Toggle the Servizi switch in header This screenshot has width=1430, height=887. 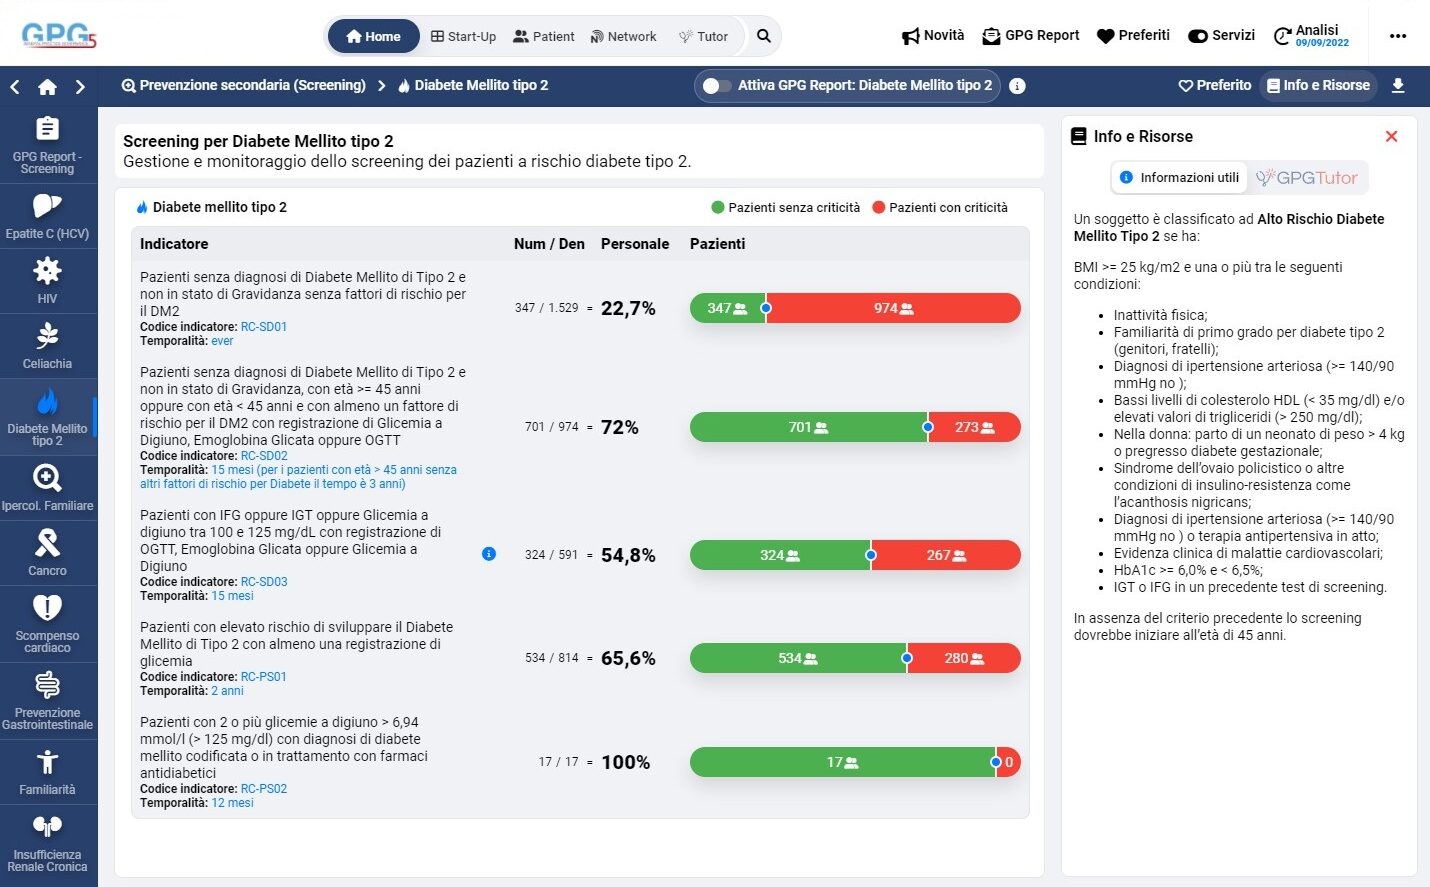(1198, 36)
